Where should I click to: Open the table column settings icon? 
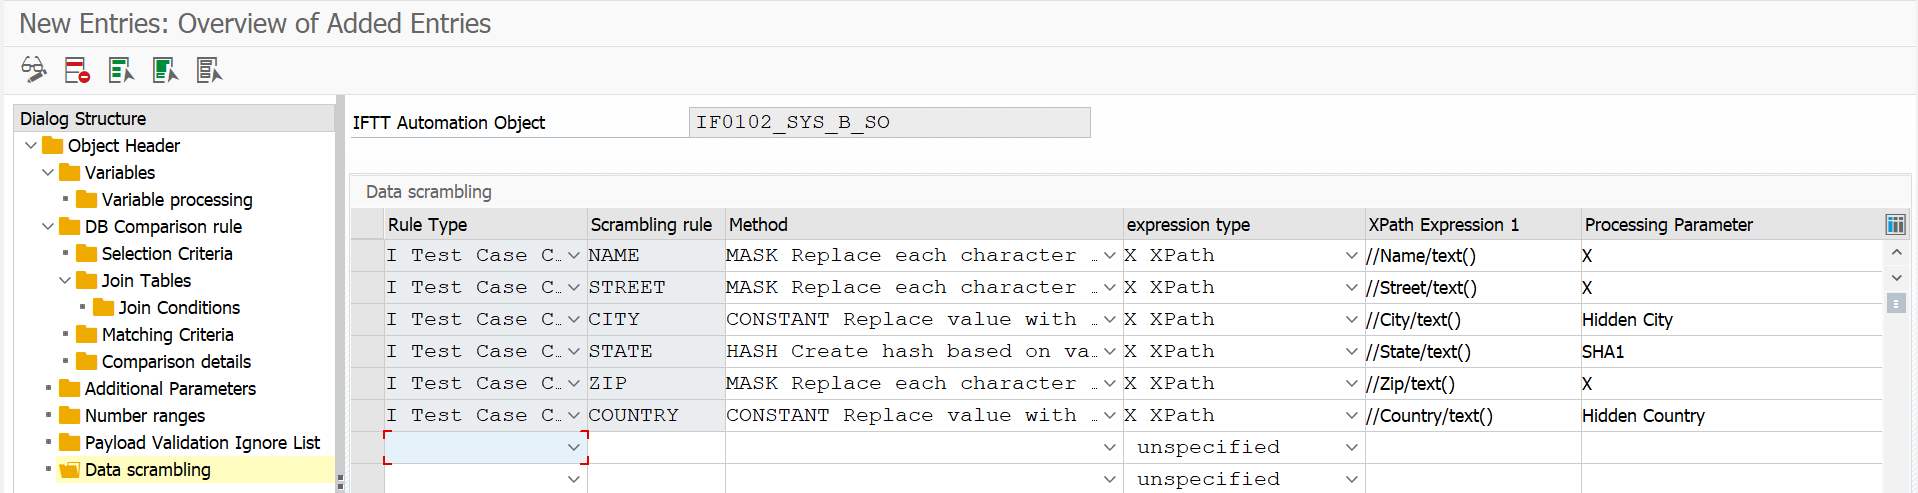coord(1895,224)
